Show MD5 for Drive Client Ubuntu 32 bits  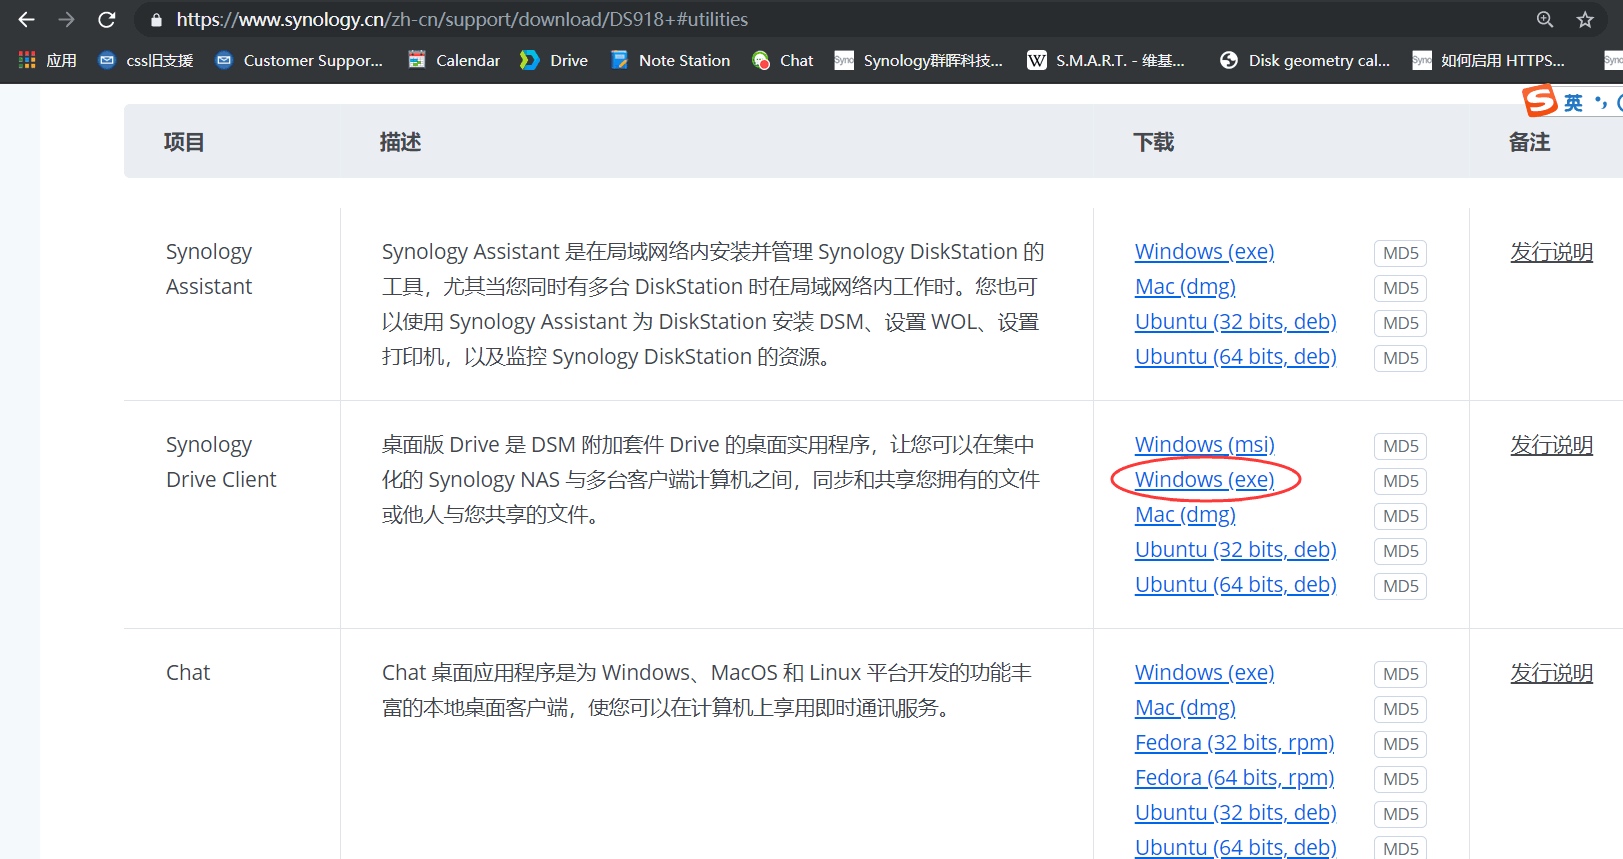tap(1400, 551)
